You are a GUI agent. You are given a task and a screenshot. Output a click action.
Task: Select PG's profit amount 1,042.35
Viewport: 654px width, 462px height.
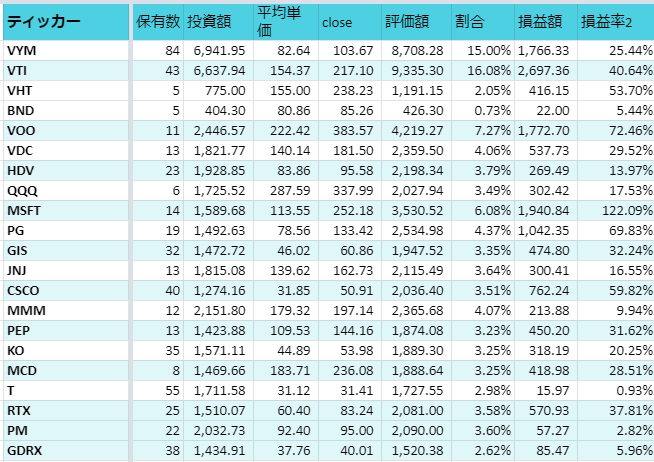(546, 231)
